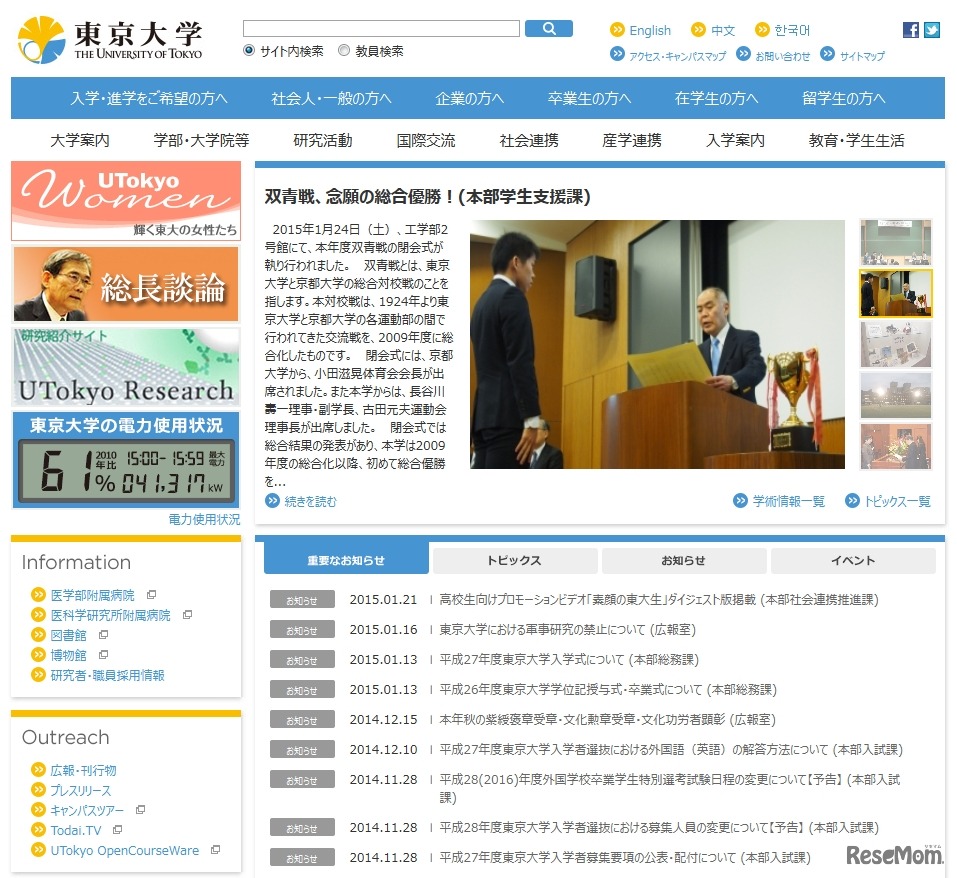Switch to the イベント tab
Viewport: 957px width, 878px height.
851,560
